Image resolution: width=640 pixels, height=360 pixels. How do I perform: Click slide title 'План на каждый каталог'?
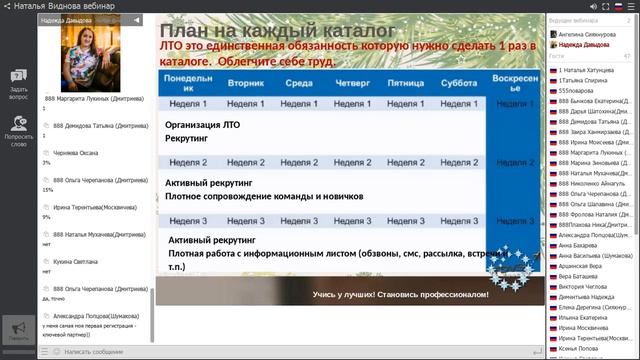[278, 31]
